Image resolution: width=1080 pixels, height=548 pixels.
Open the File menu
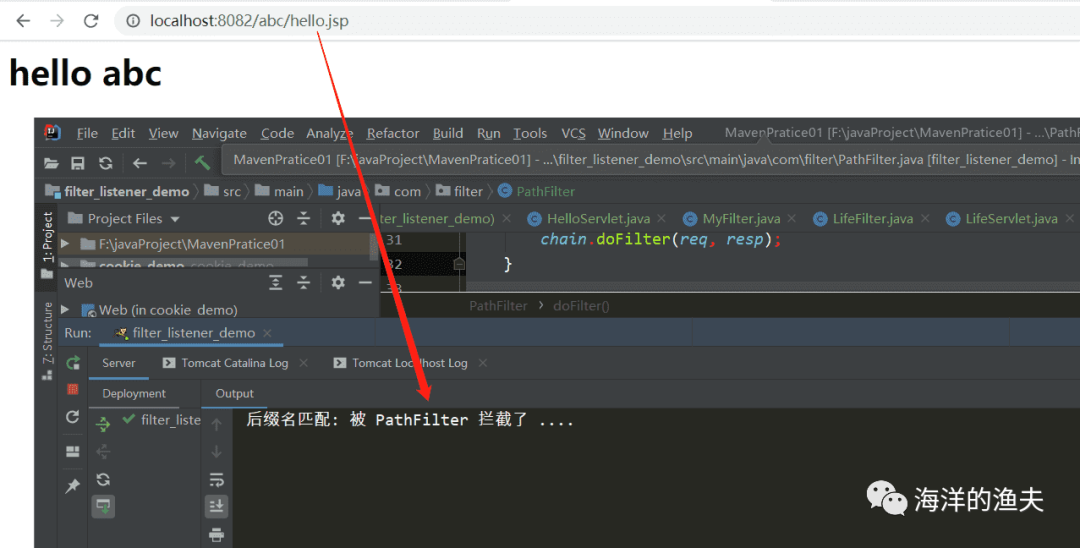tap(87, 134)
